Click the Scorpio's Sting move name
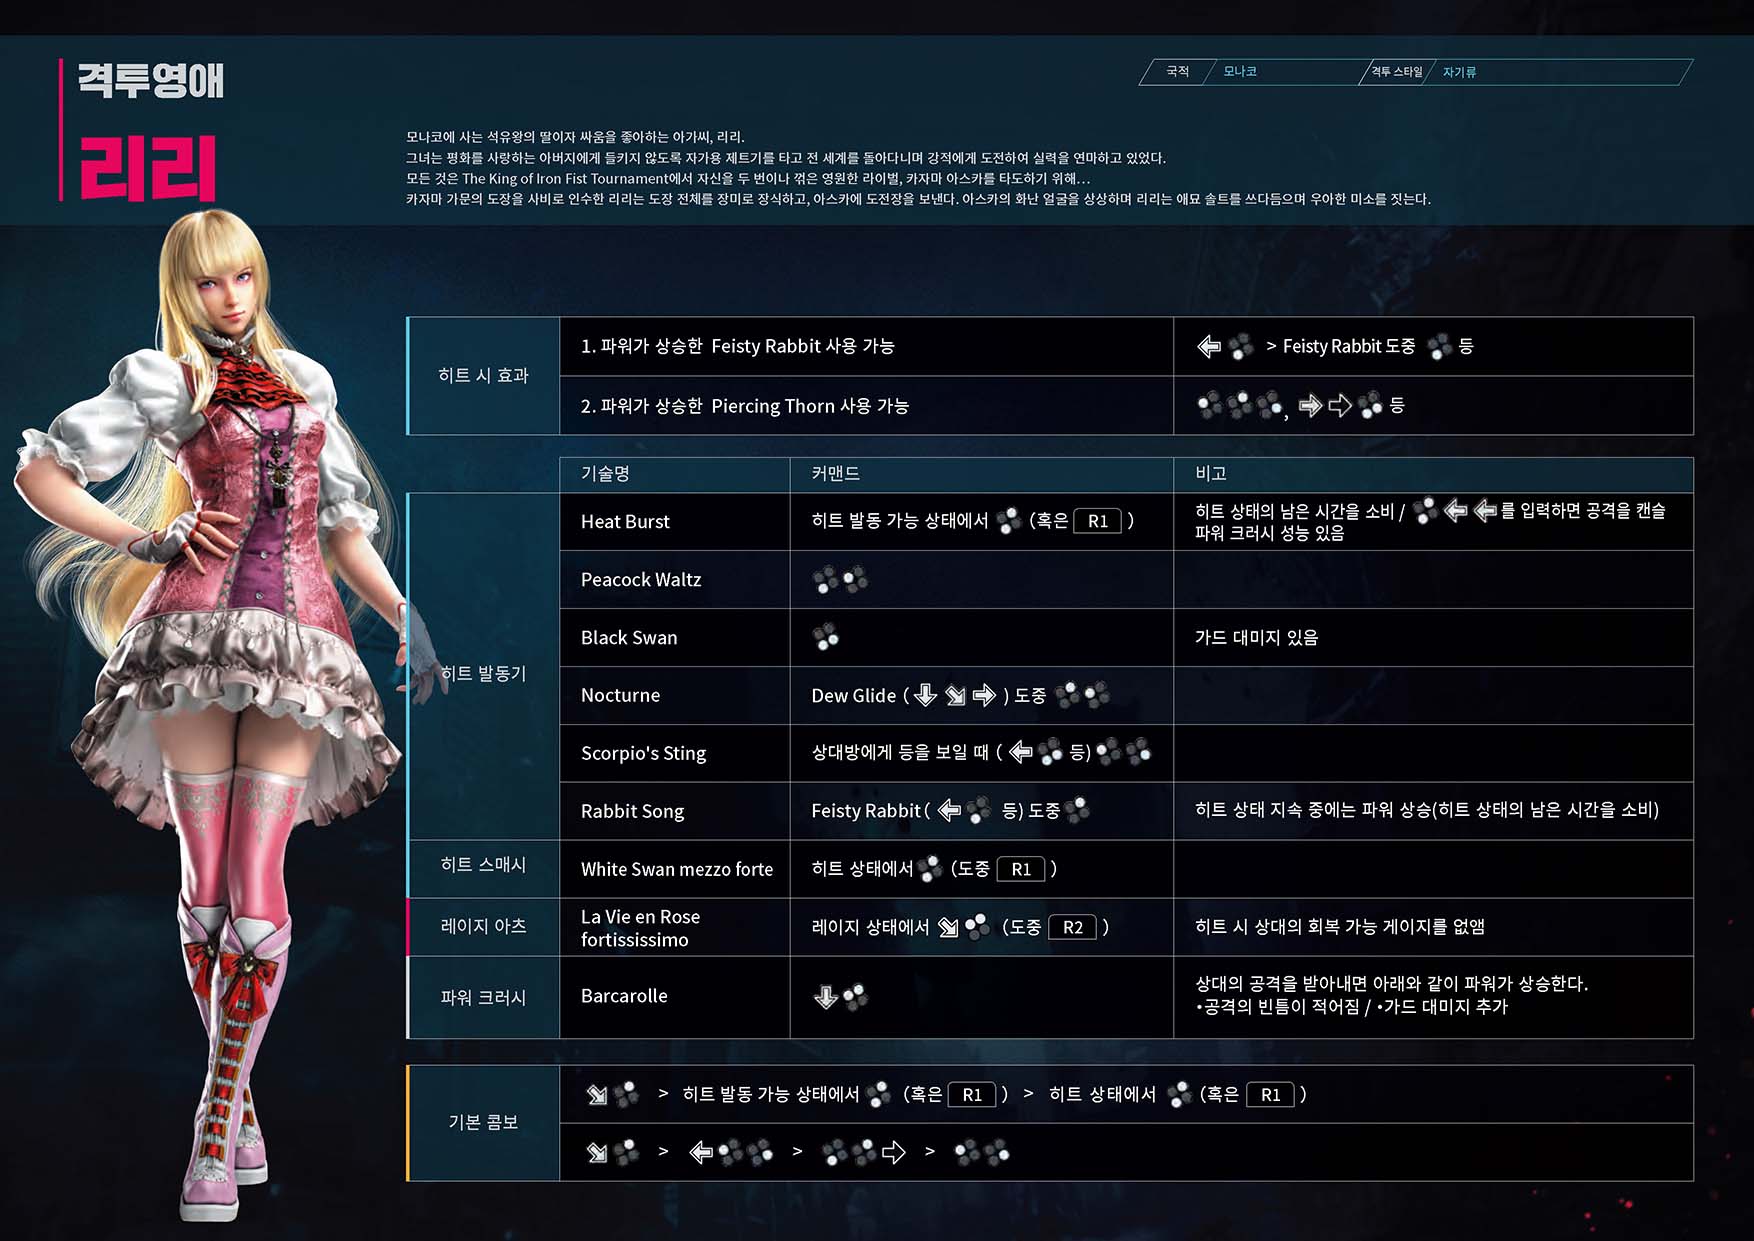The height and width of the screenshot is (1241, 1754). click(x=643, y=753)
